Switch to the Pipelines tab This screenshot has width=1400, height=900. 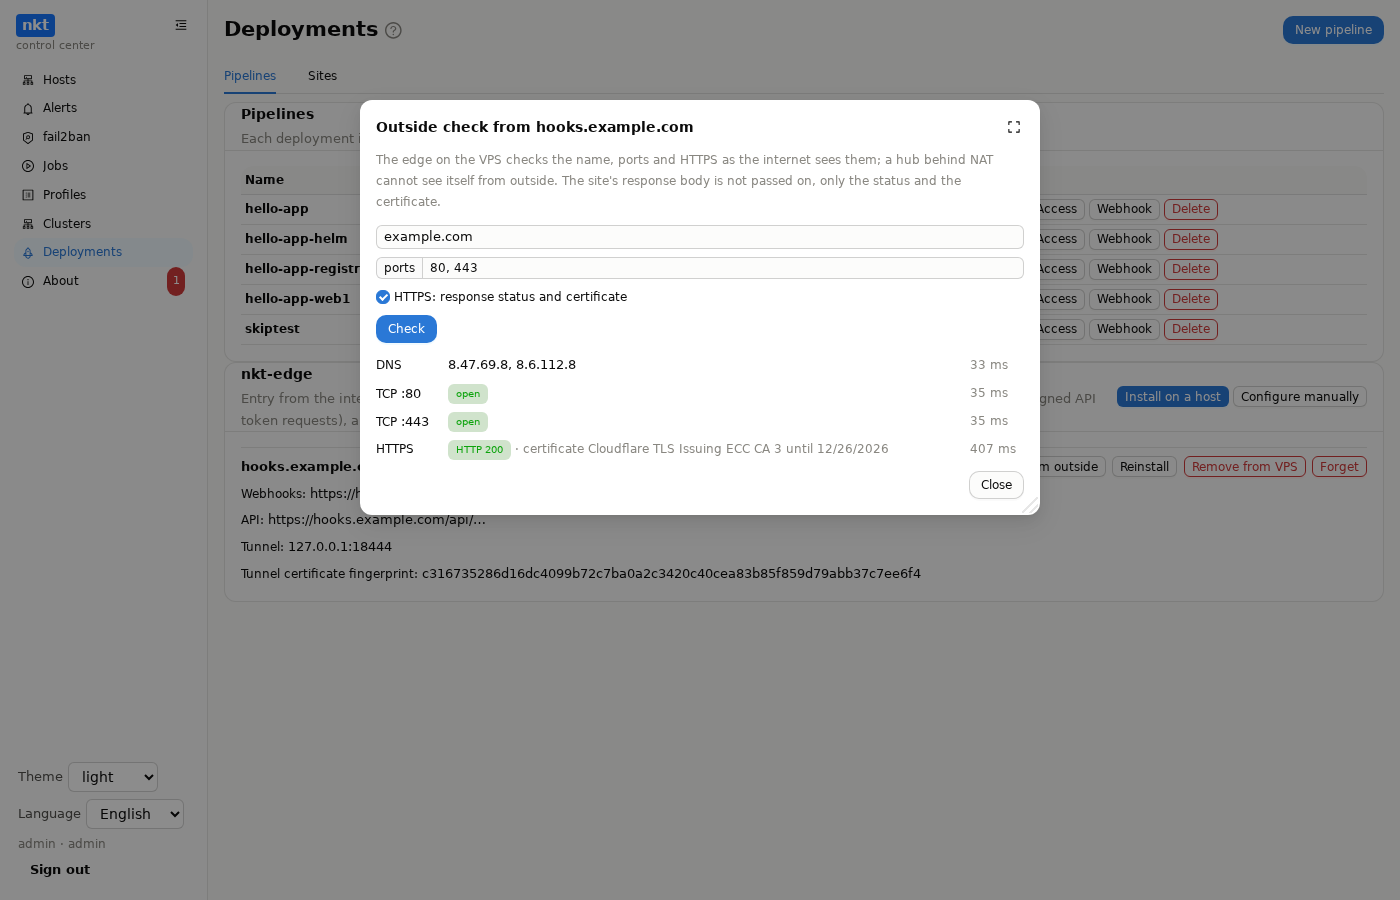click(250, 76)
